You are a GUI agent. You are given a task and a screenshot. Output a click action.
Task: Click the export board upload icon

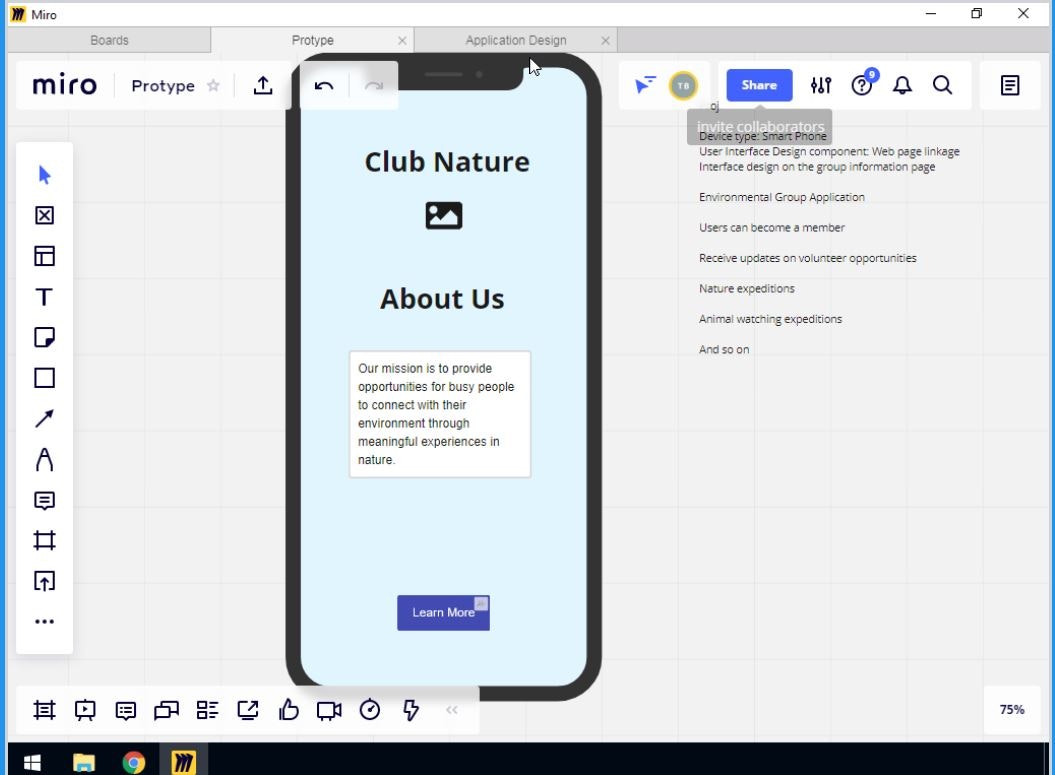click(x=263, y=85)
